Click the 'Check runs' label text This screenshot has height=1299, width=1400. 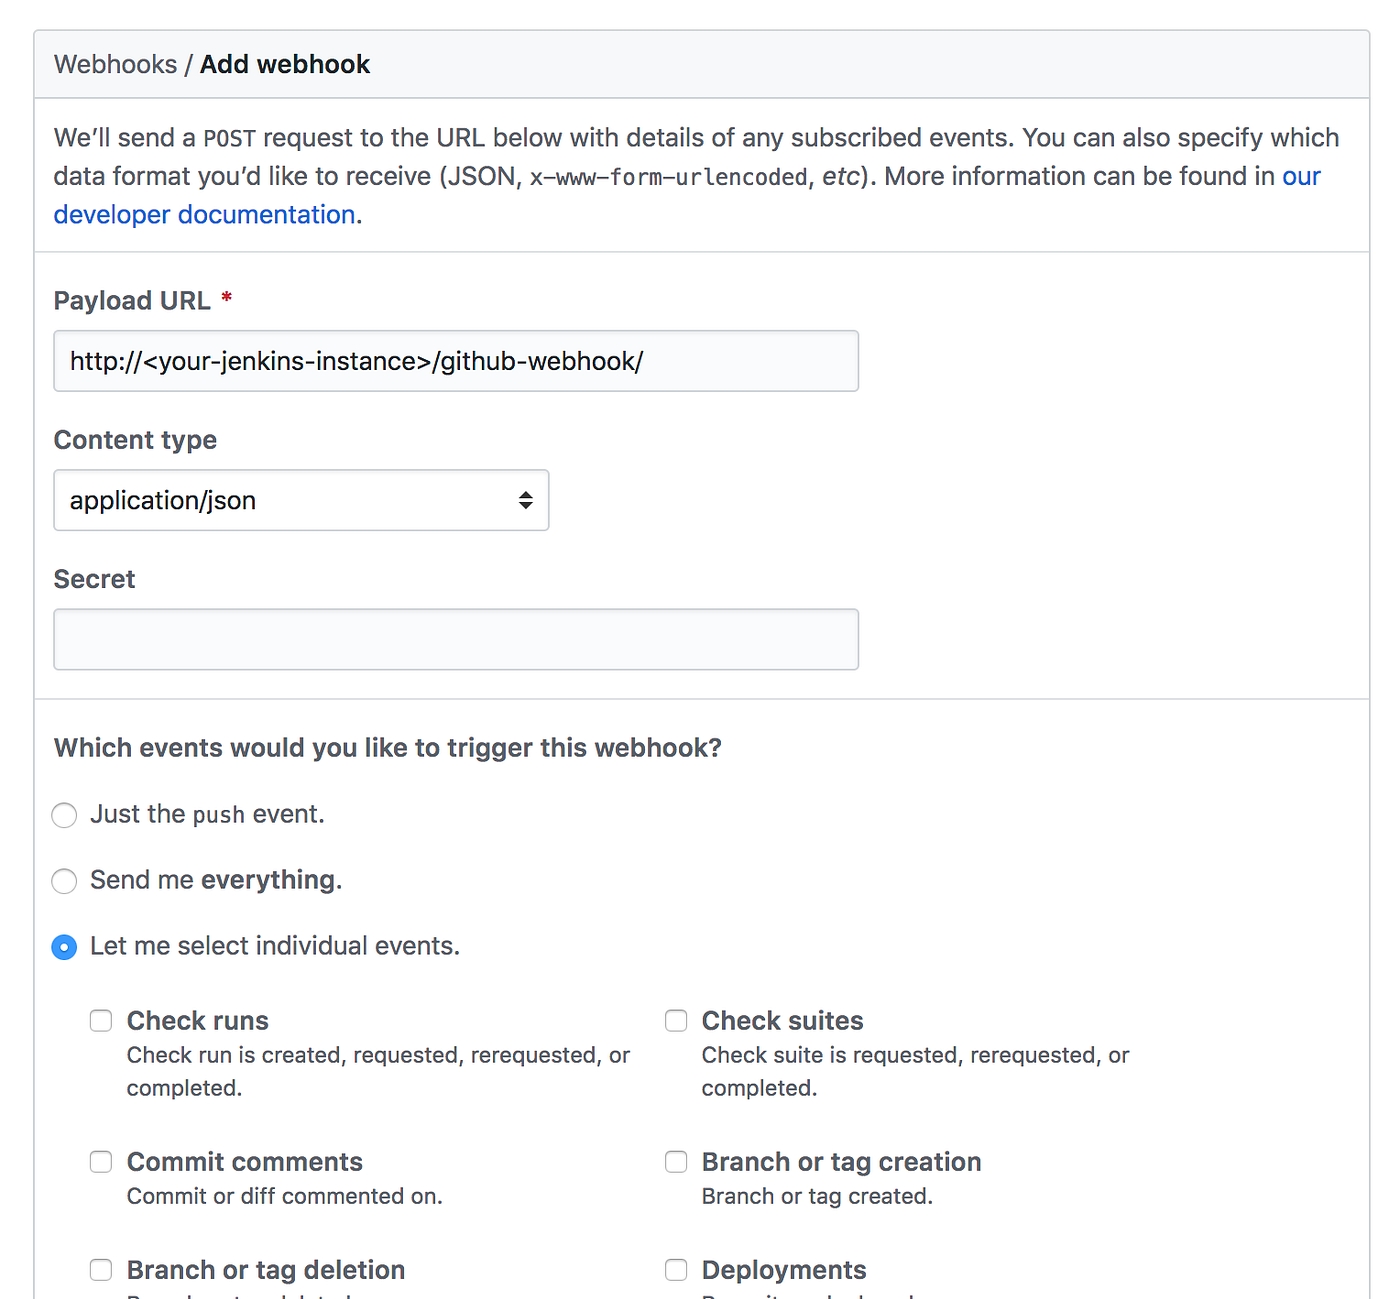click(x=197, y=1021)
